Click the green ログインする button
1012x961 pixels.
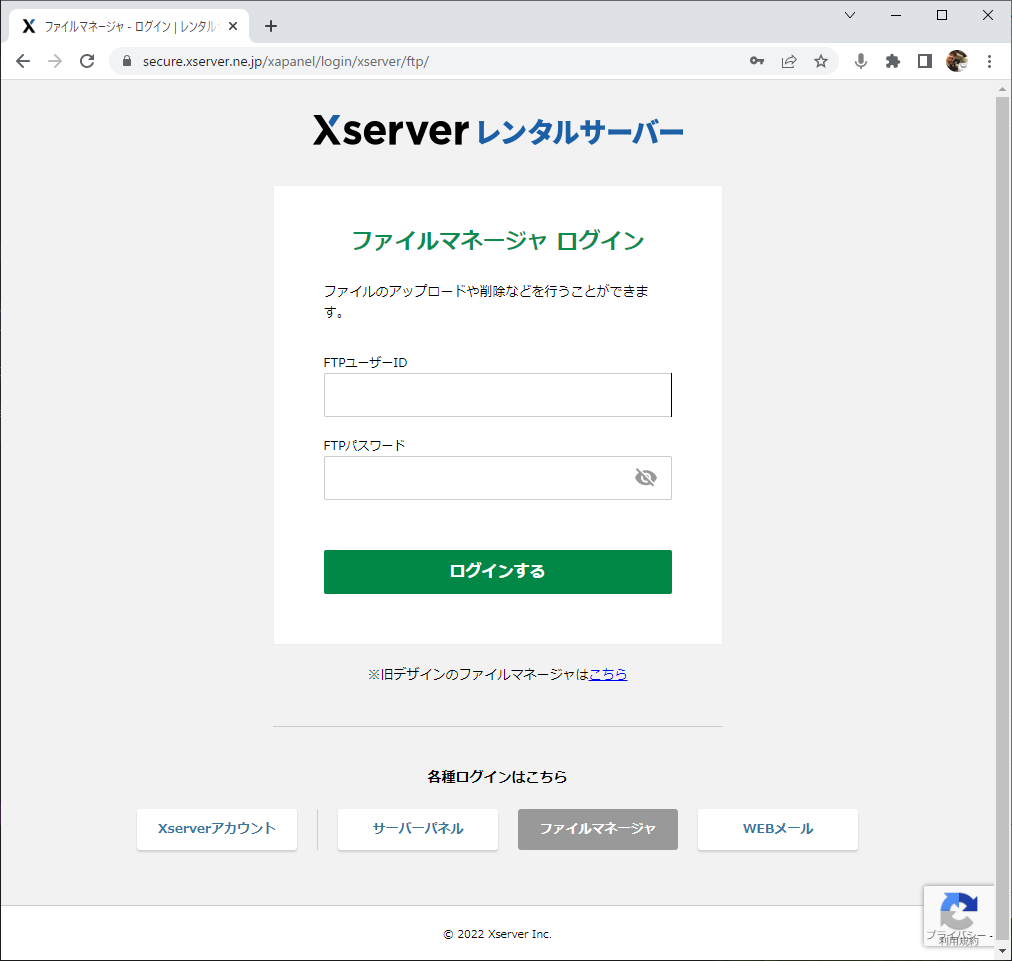498,572
